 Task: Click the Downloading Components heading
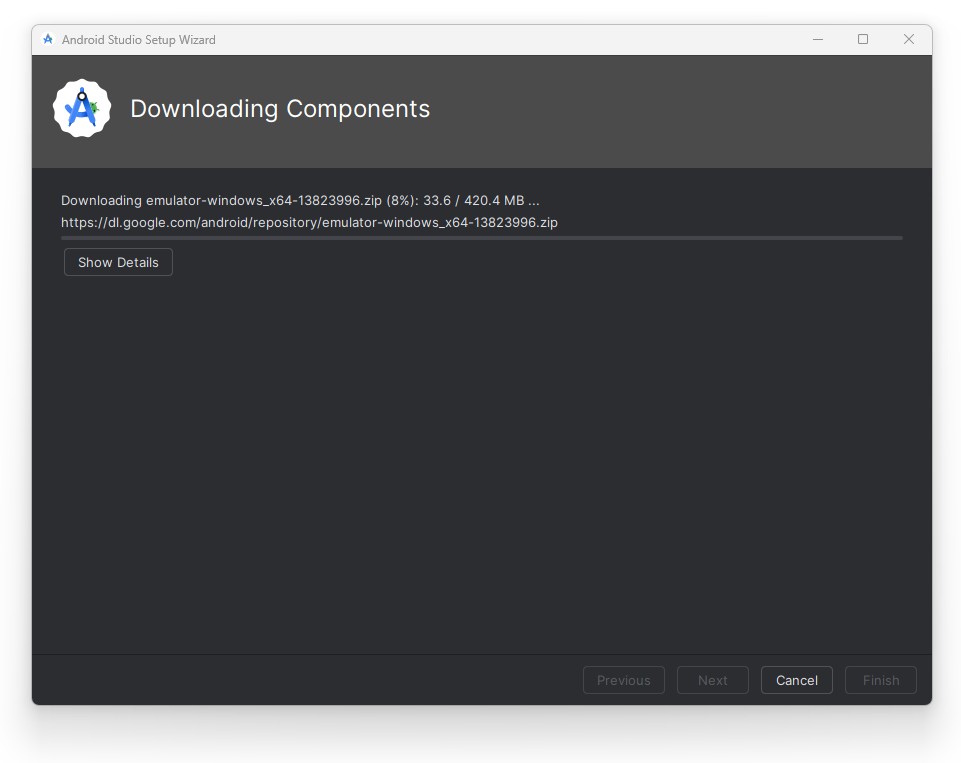(x=280, y=109)
